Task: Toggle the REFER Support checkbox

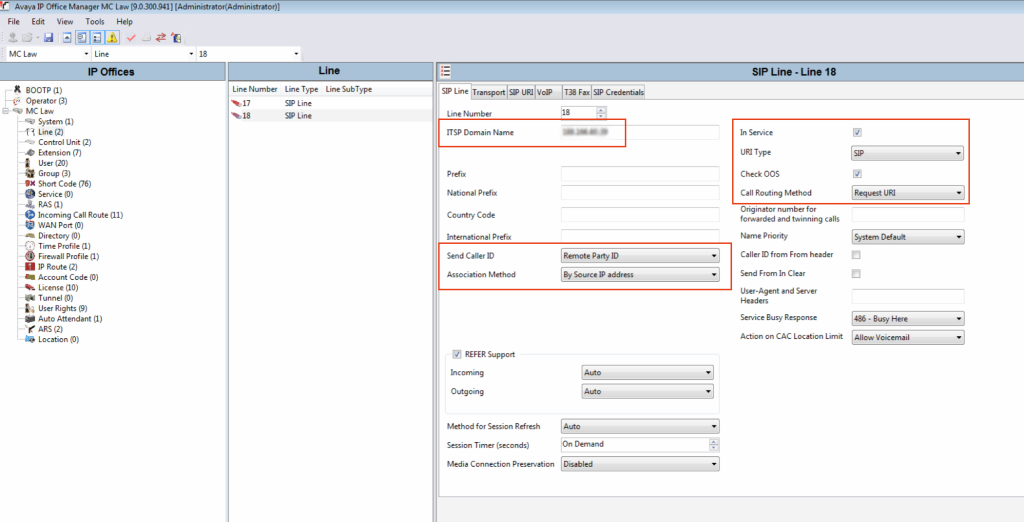Action: (x=456, y=354)
